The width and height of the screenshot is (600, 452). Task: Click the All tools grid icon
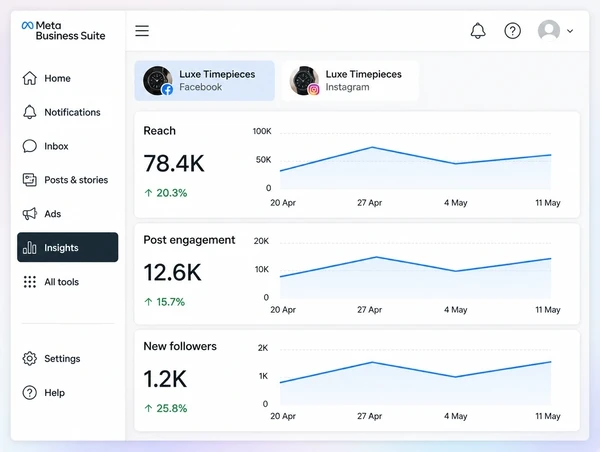point(29,282)
